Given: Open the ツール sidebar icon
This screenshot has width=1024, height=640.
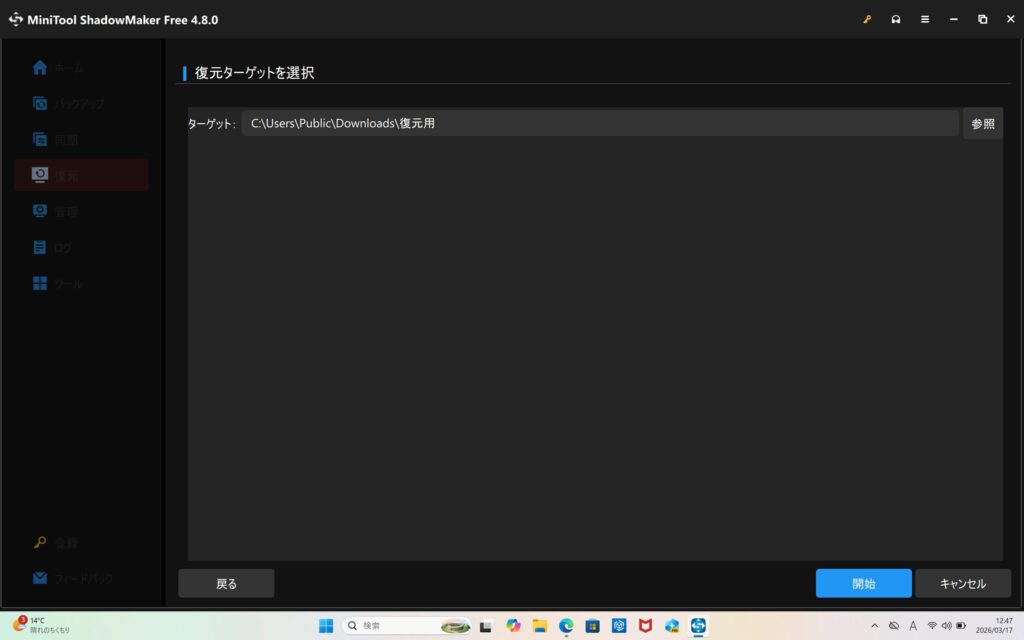Looking at the screenshot, I should click(40, 283).
